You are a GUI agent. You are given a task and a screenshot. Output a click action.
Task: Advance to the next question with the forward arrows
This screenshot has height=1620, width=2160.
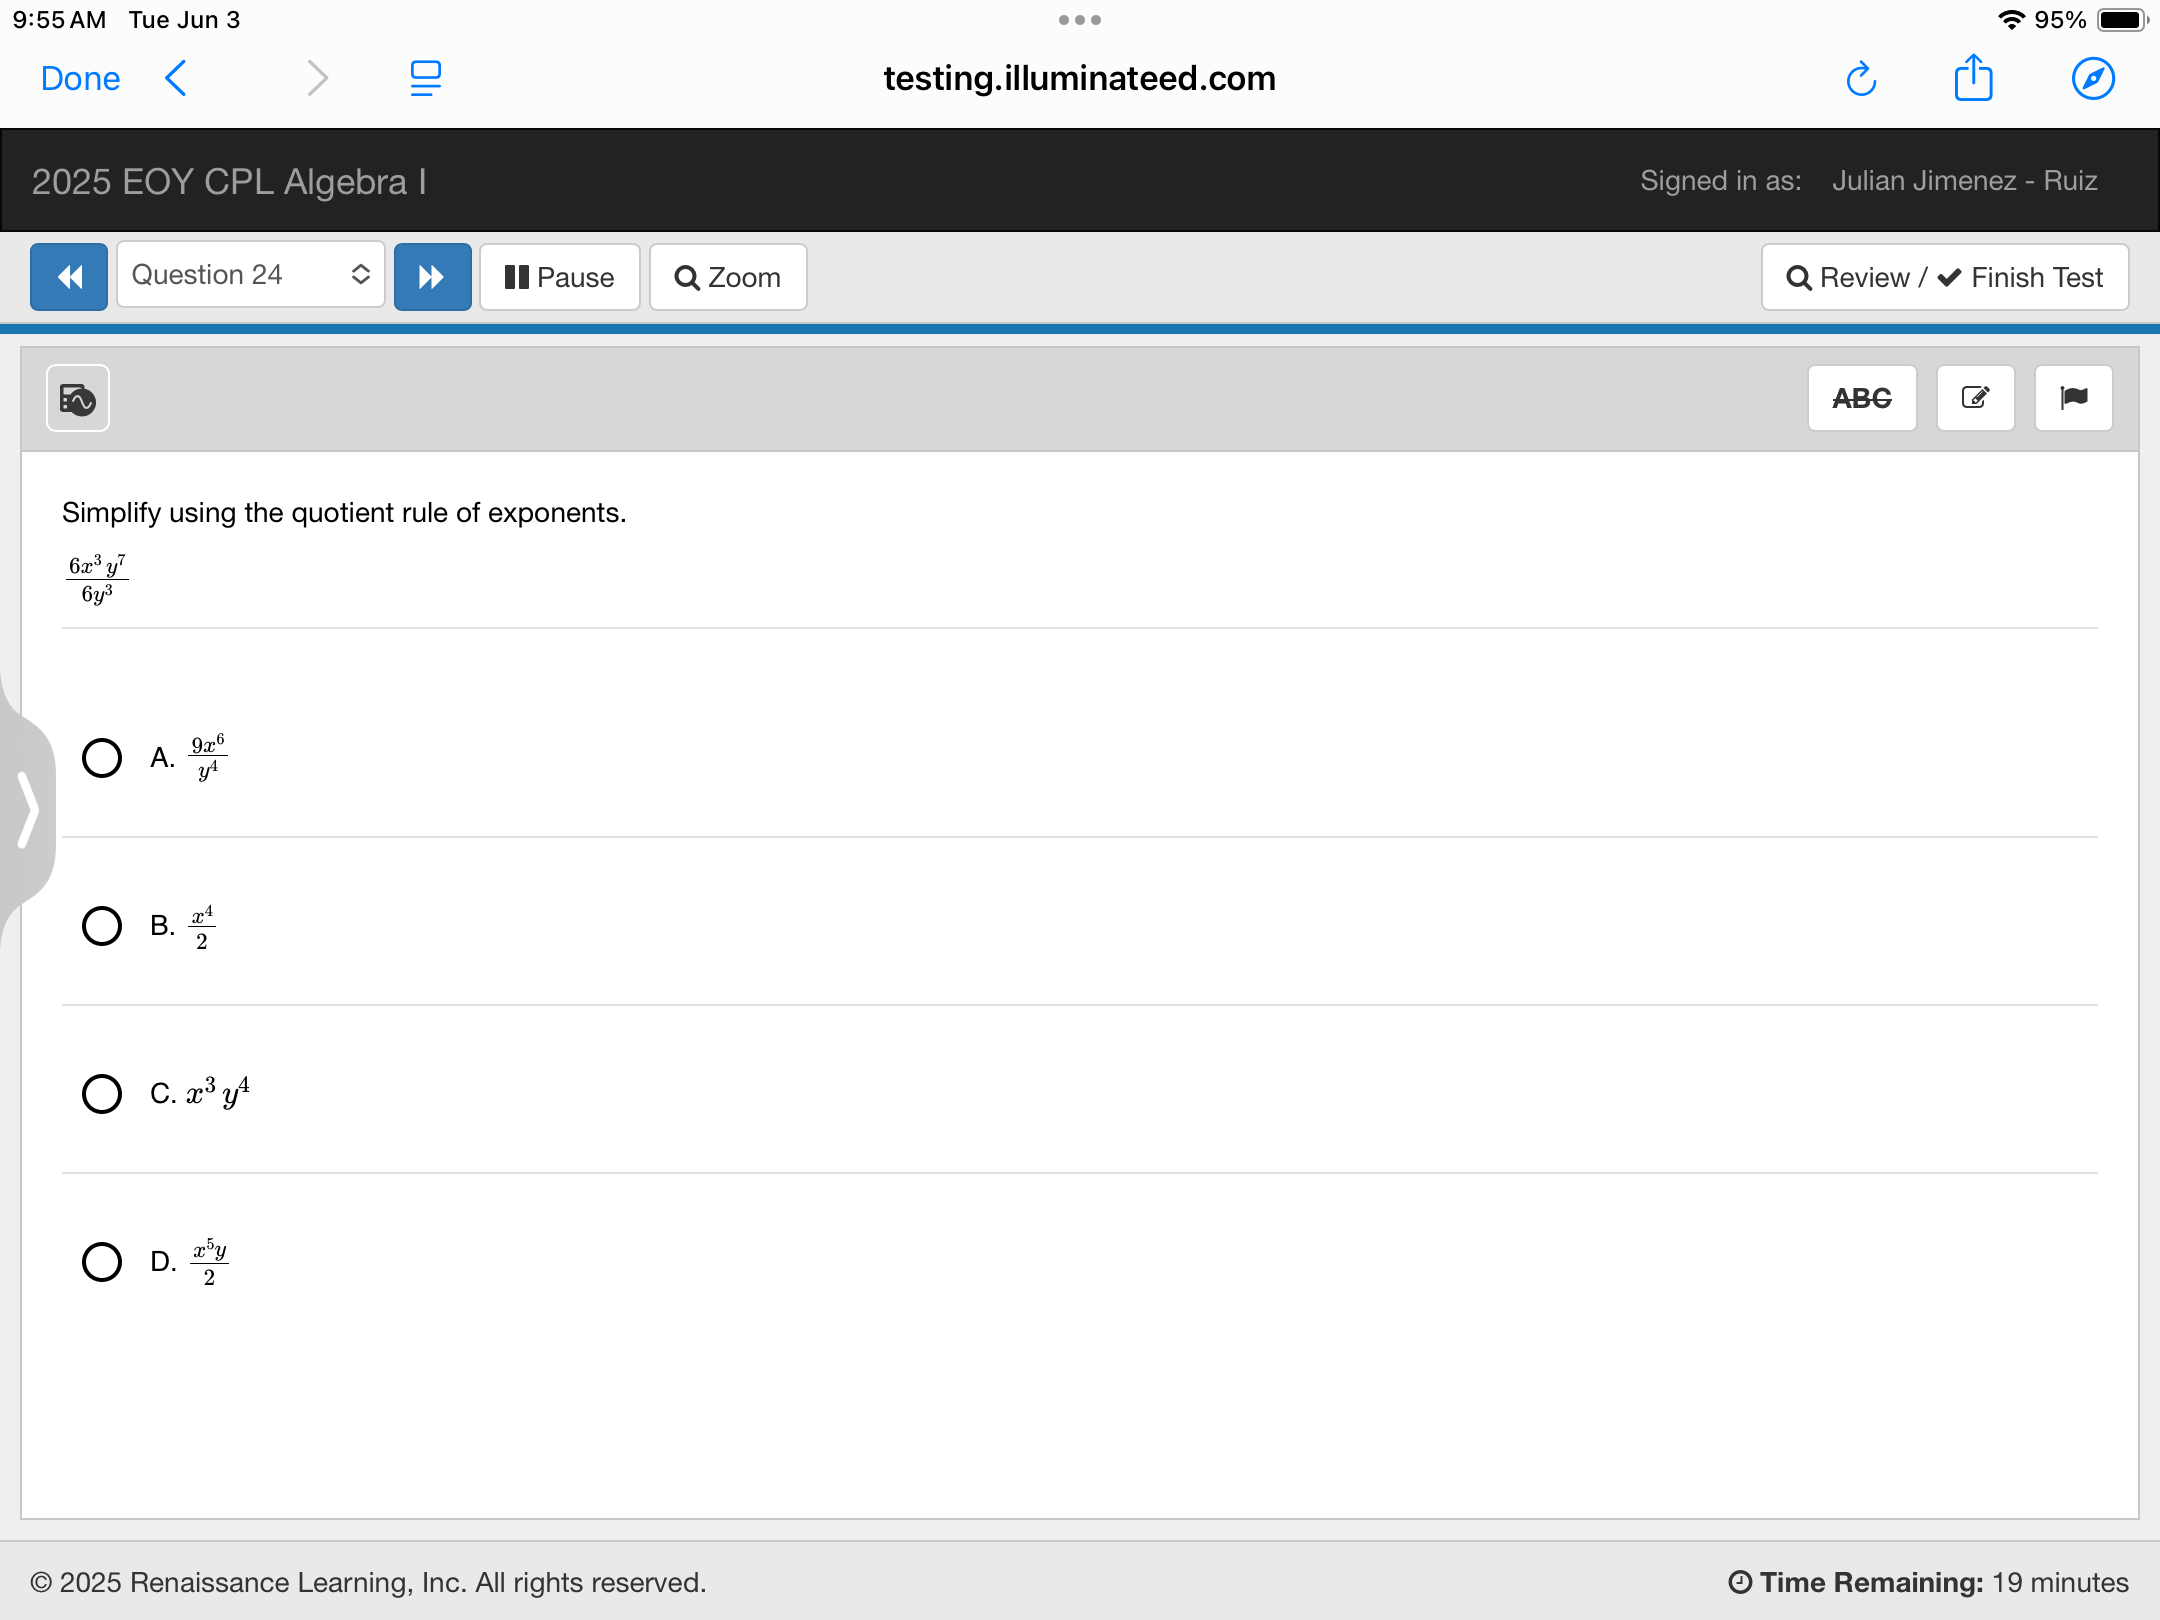pyautogui.click(x=432, y=277)
